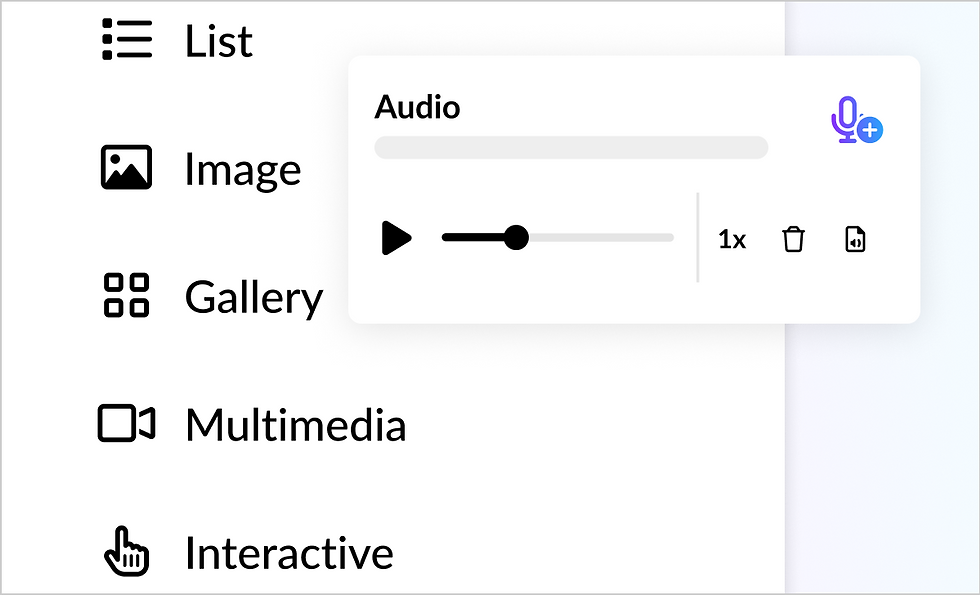This screenshot has width=980, height=595.
Task: Click the Gallery grid icon
Action: [127, 296]
